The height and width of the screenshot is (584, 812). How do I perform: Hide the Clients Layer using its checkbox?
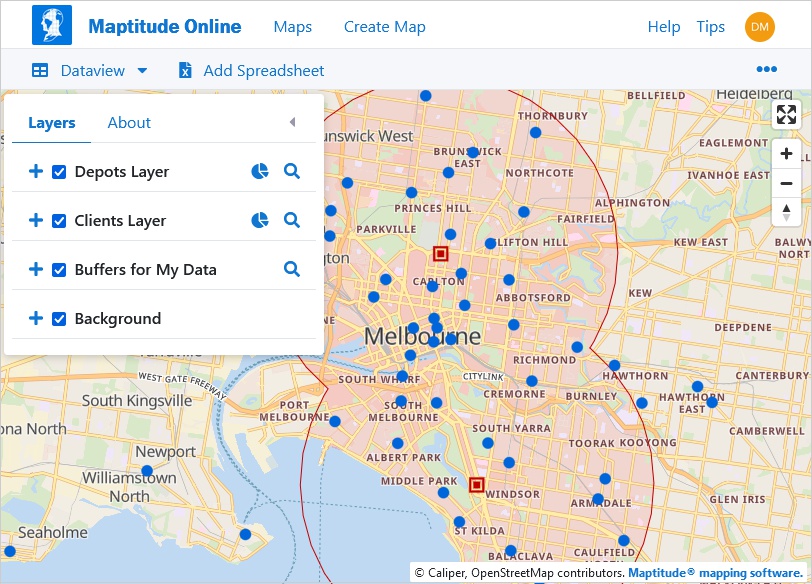(x=59, y=221)
